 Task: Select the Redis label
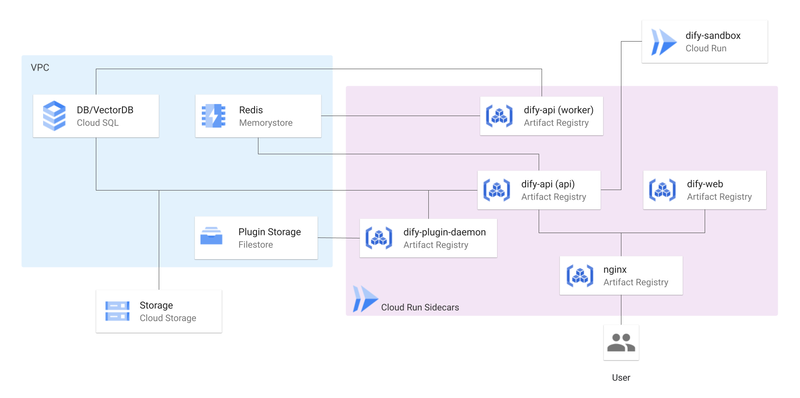point(251,110)
